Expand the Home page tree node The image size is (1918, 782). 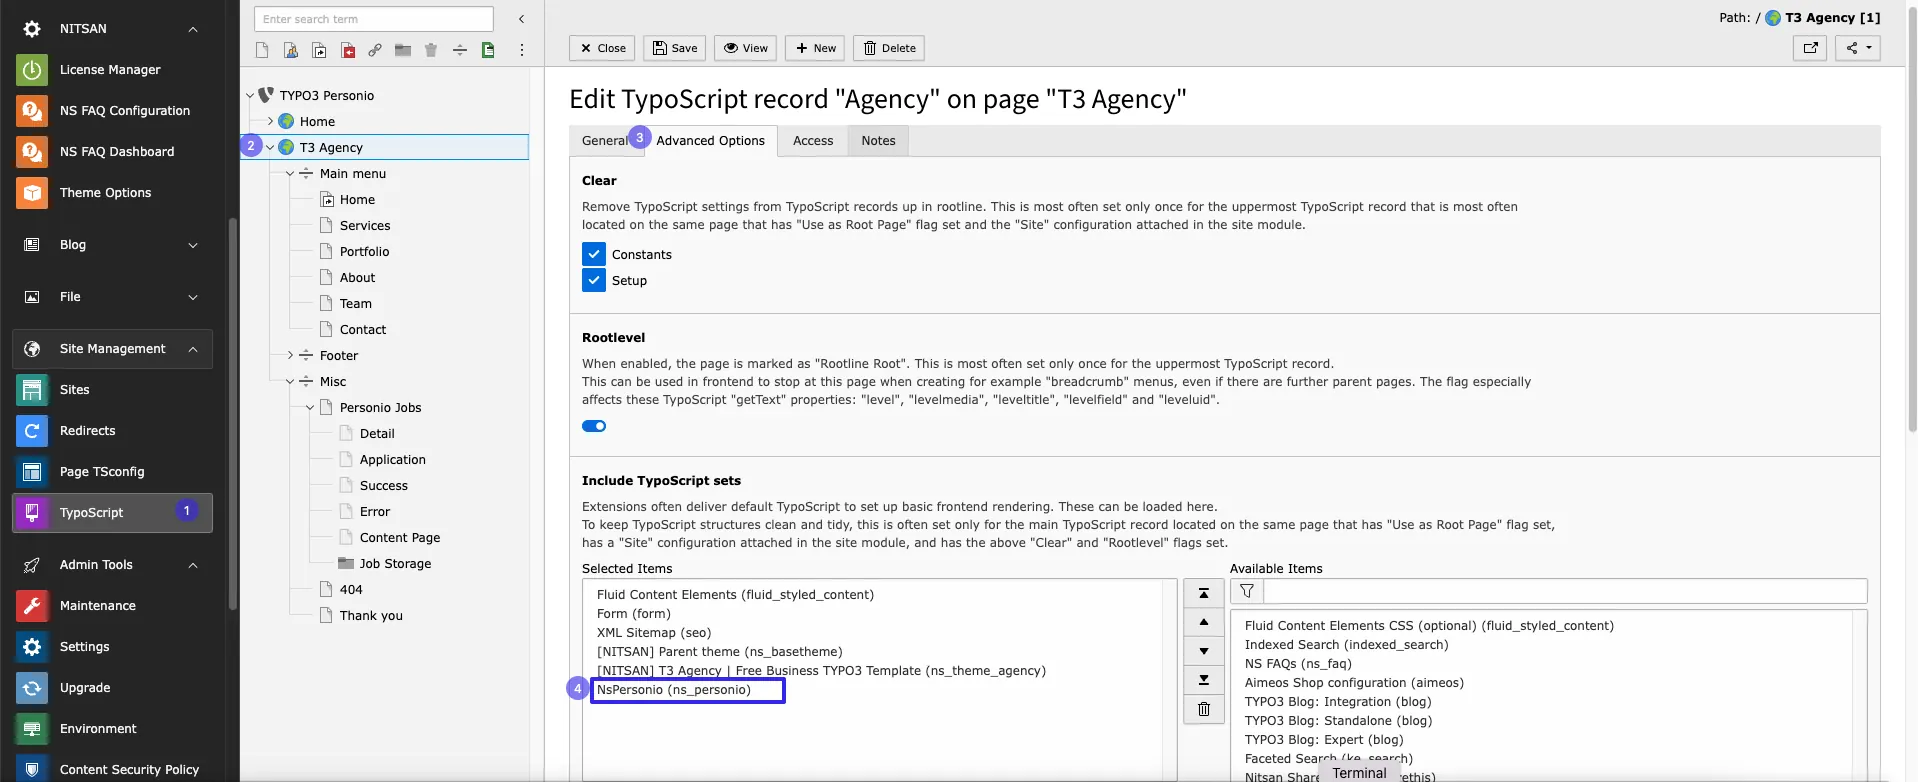click(x=270, y=122)
